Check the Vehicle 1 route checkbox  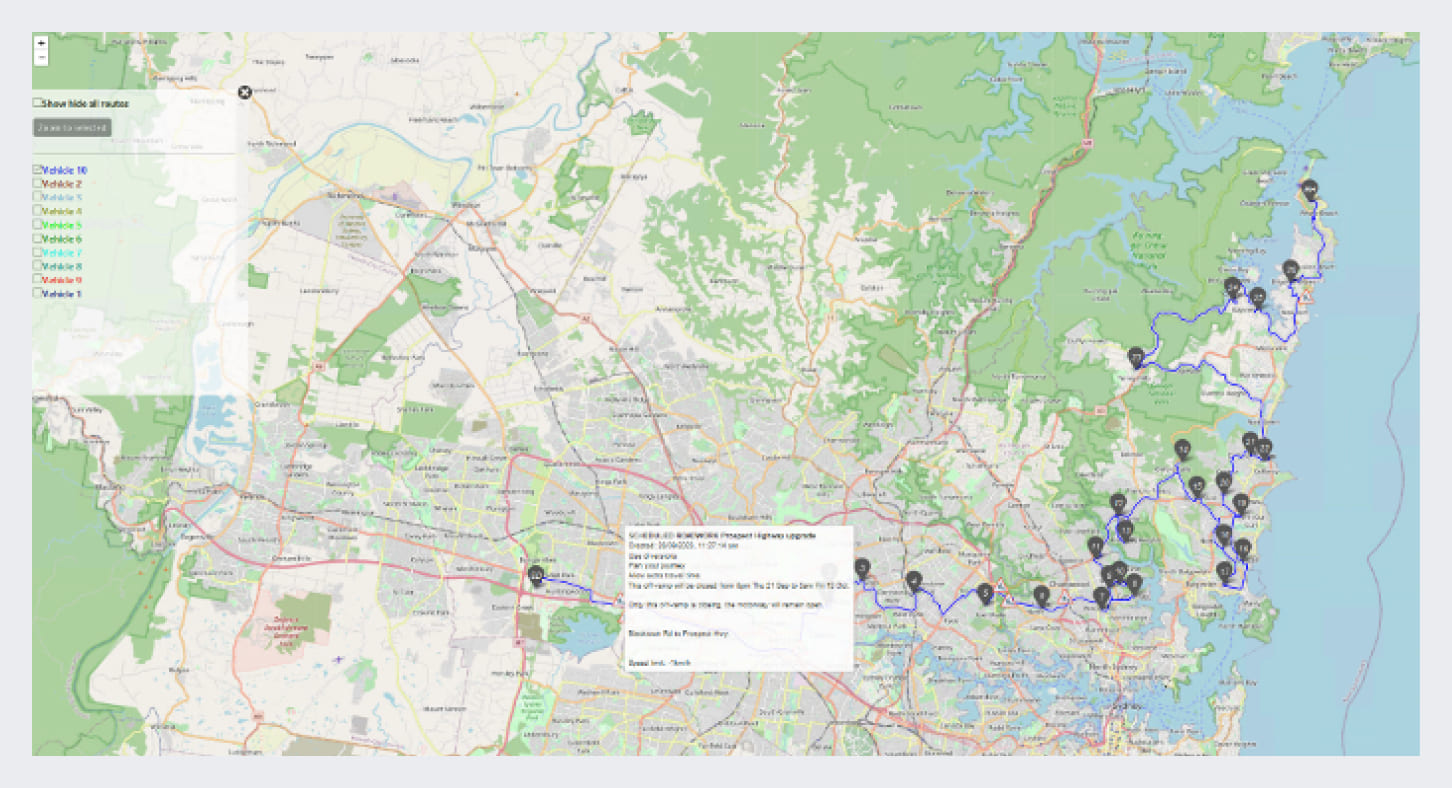pyautogui.click(x=38, y=294)
